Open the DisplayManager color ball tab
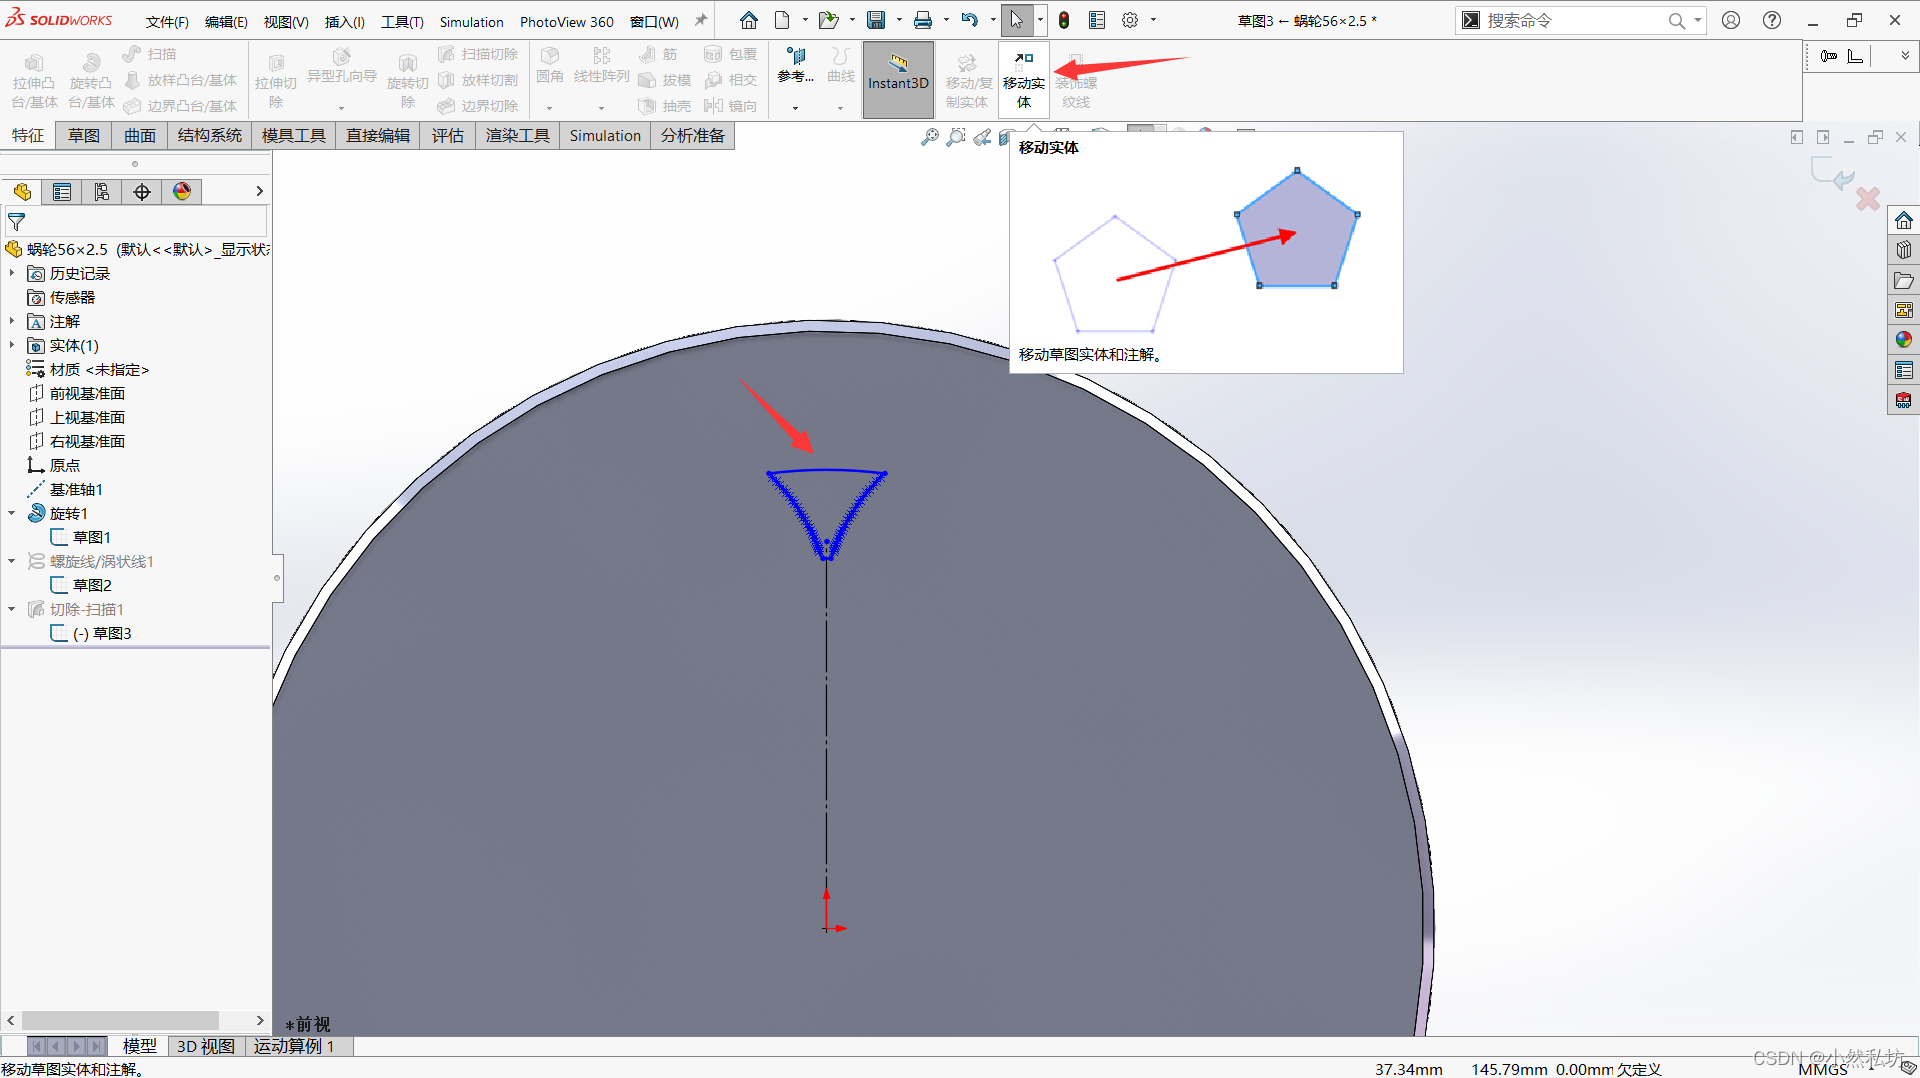The width and height of the screenshot is (1920, 1078). [x=182, y=192]
